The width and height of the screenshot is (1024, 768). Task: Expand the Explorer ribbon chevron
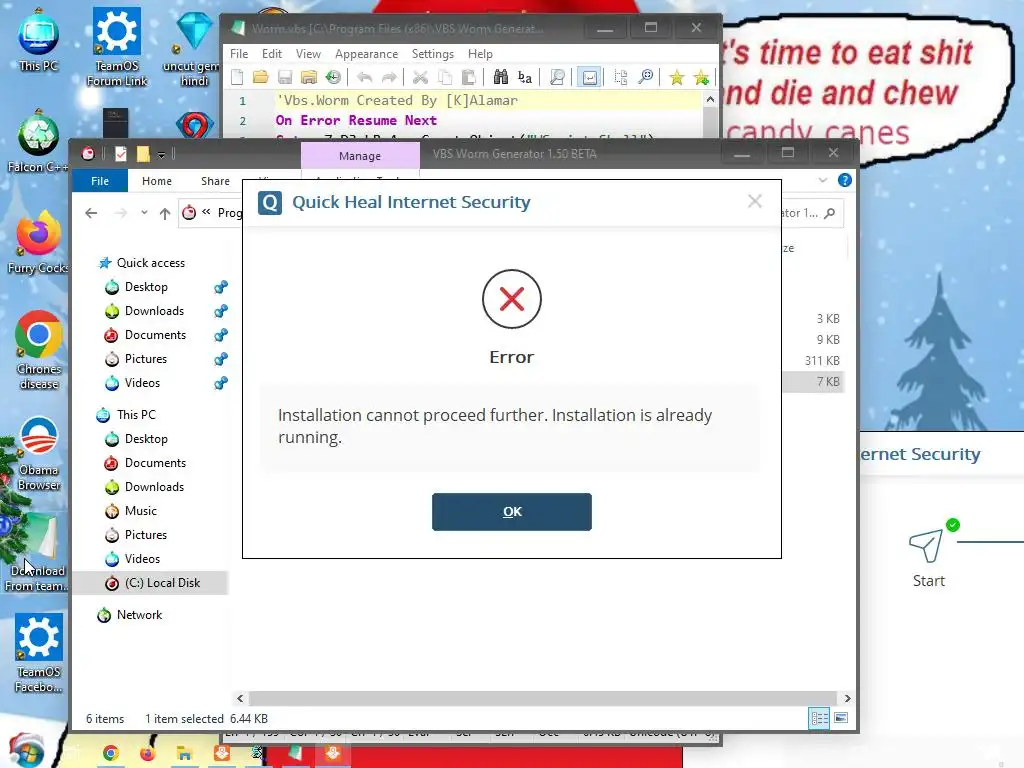tap(822, 180)
